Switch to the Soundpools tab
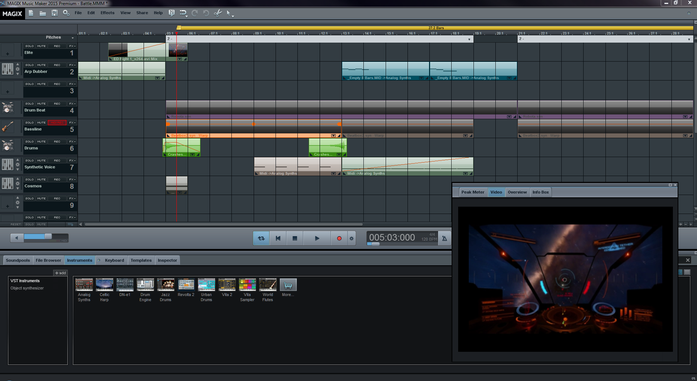697x381 pixels. pos(18,260)
